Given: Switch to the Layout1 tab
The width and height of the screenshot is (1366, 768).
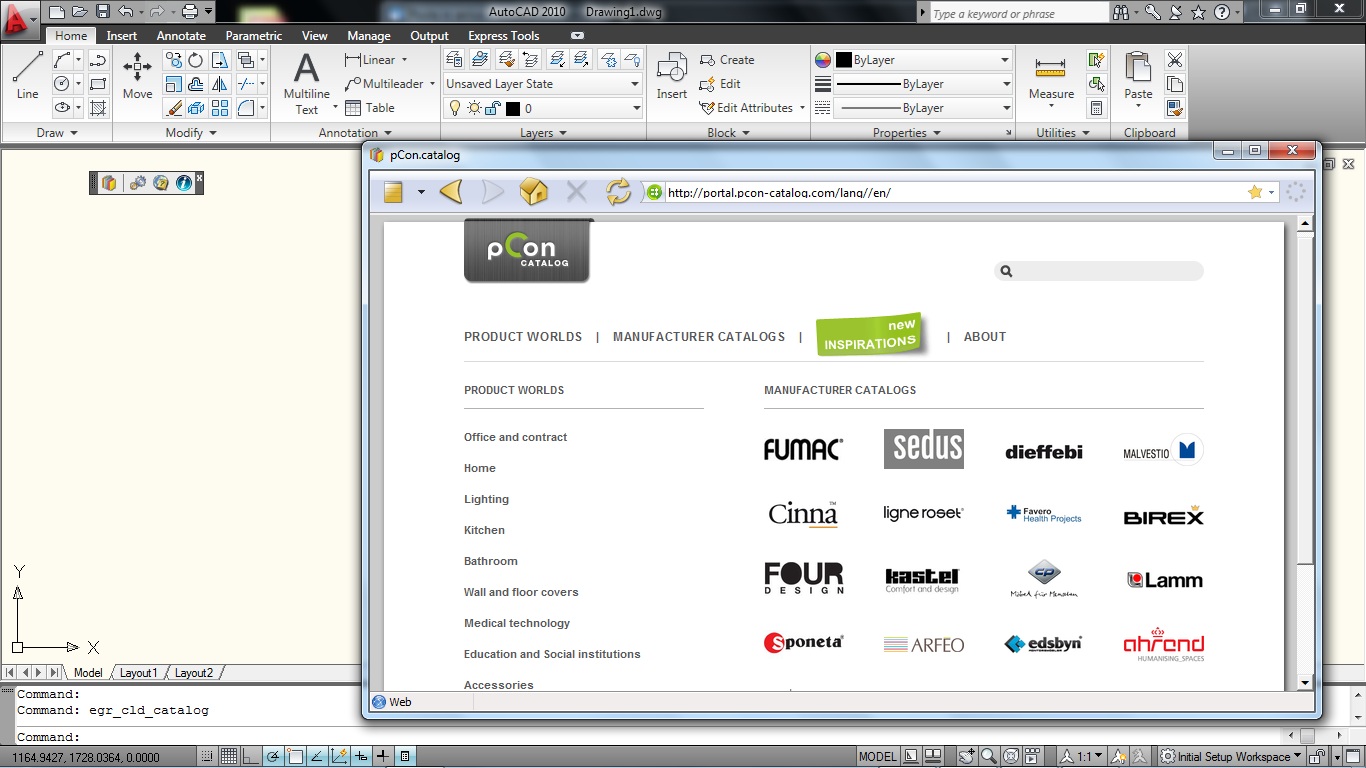Looking at the screenshot, I should point(139,673).
